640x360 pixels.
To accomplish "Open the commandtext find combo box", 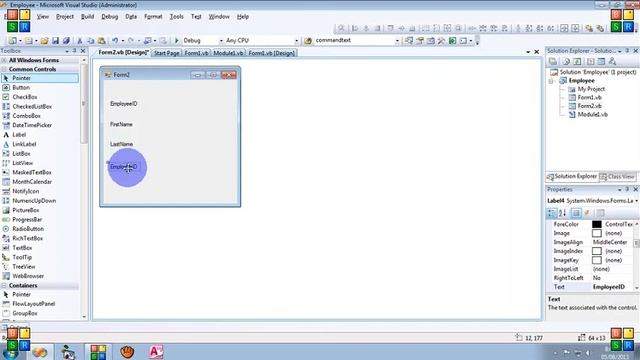I will pyautogui.click(x=397, y=41).
